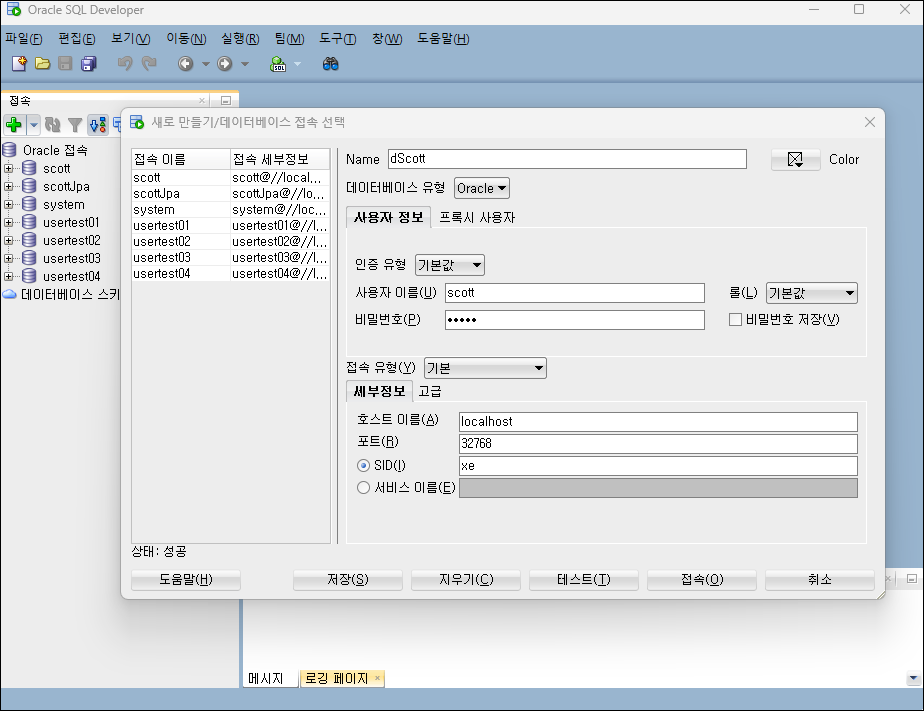Open the Back history dropdown arrow
Screen dimensions: 924x711
[206, 64]
